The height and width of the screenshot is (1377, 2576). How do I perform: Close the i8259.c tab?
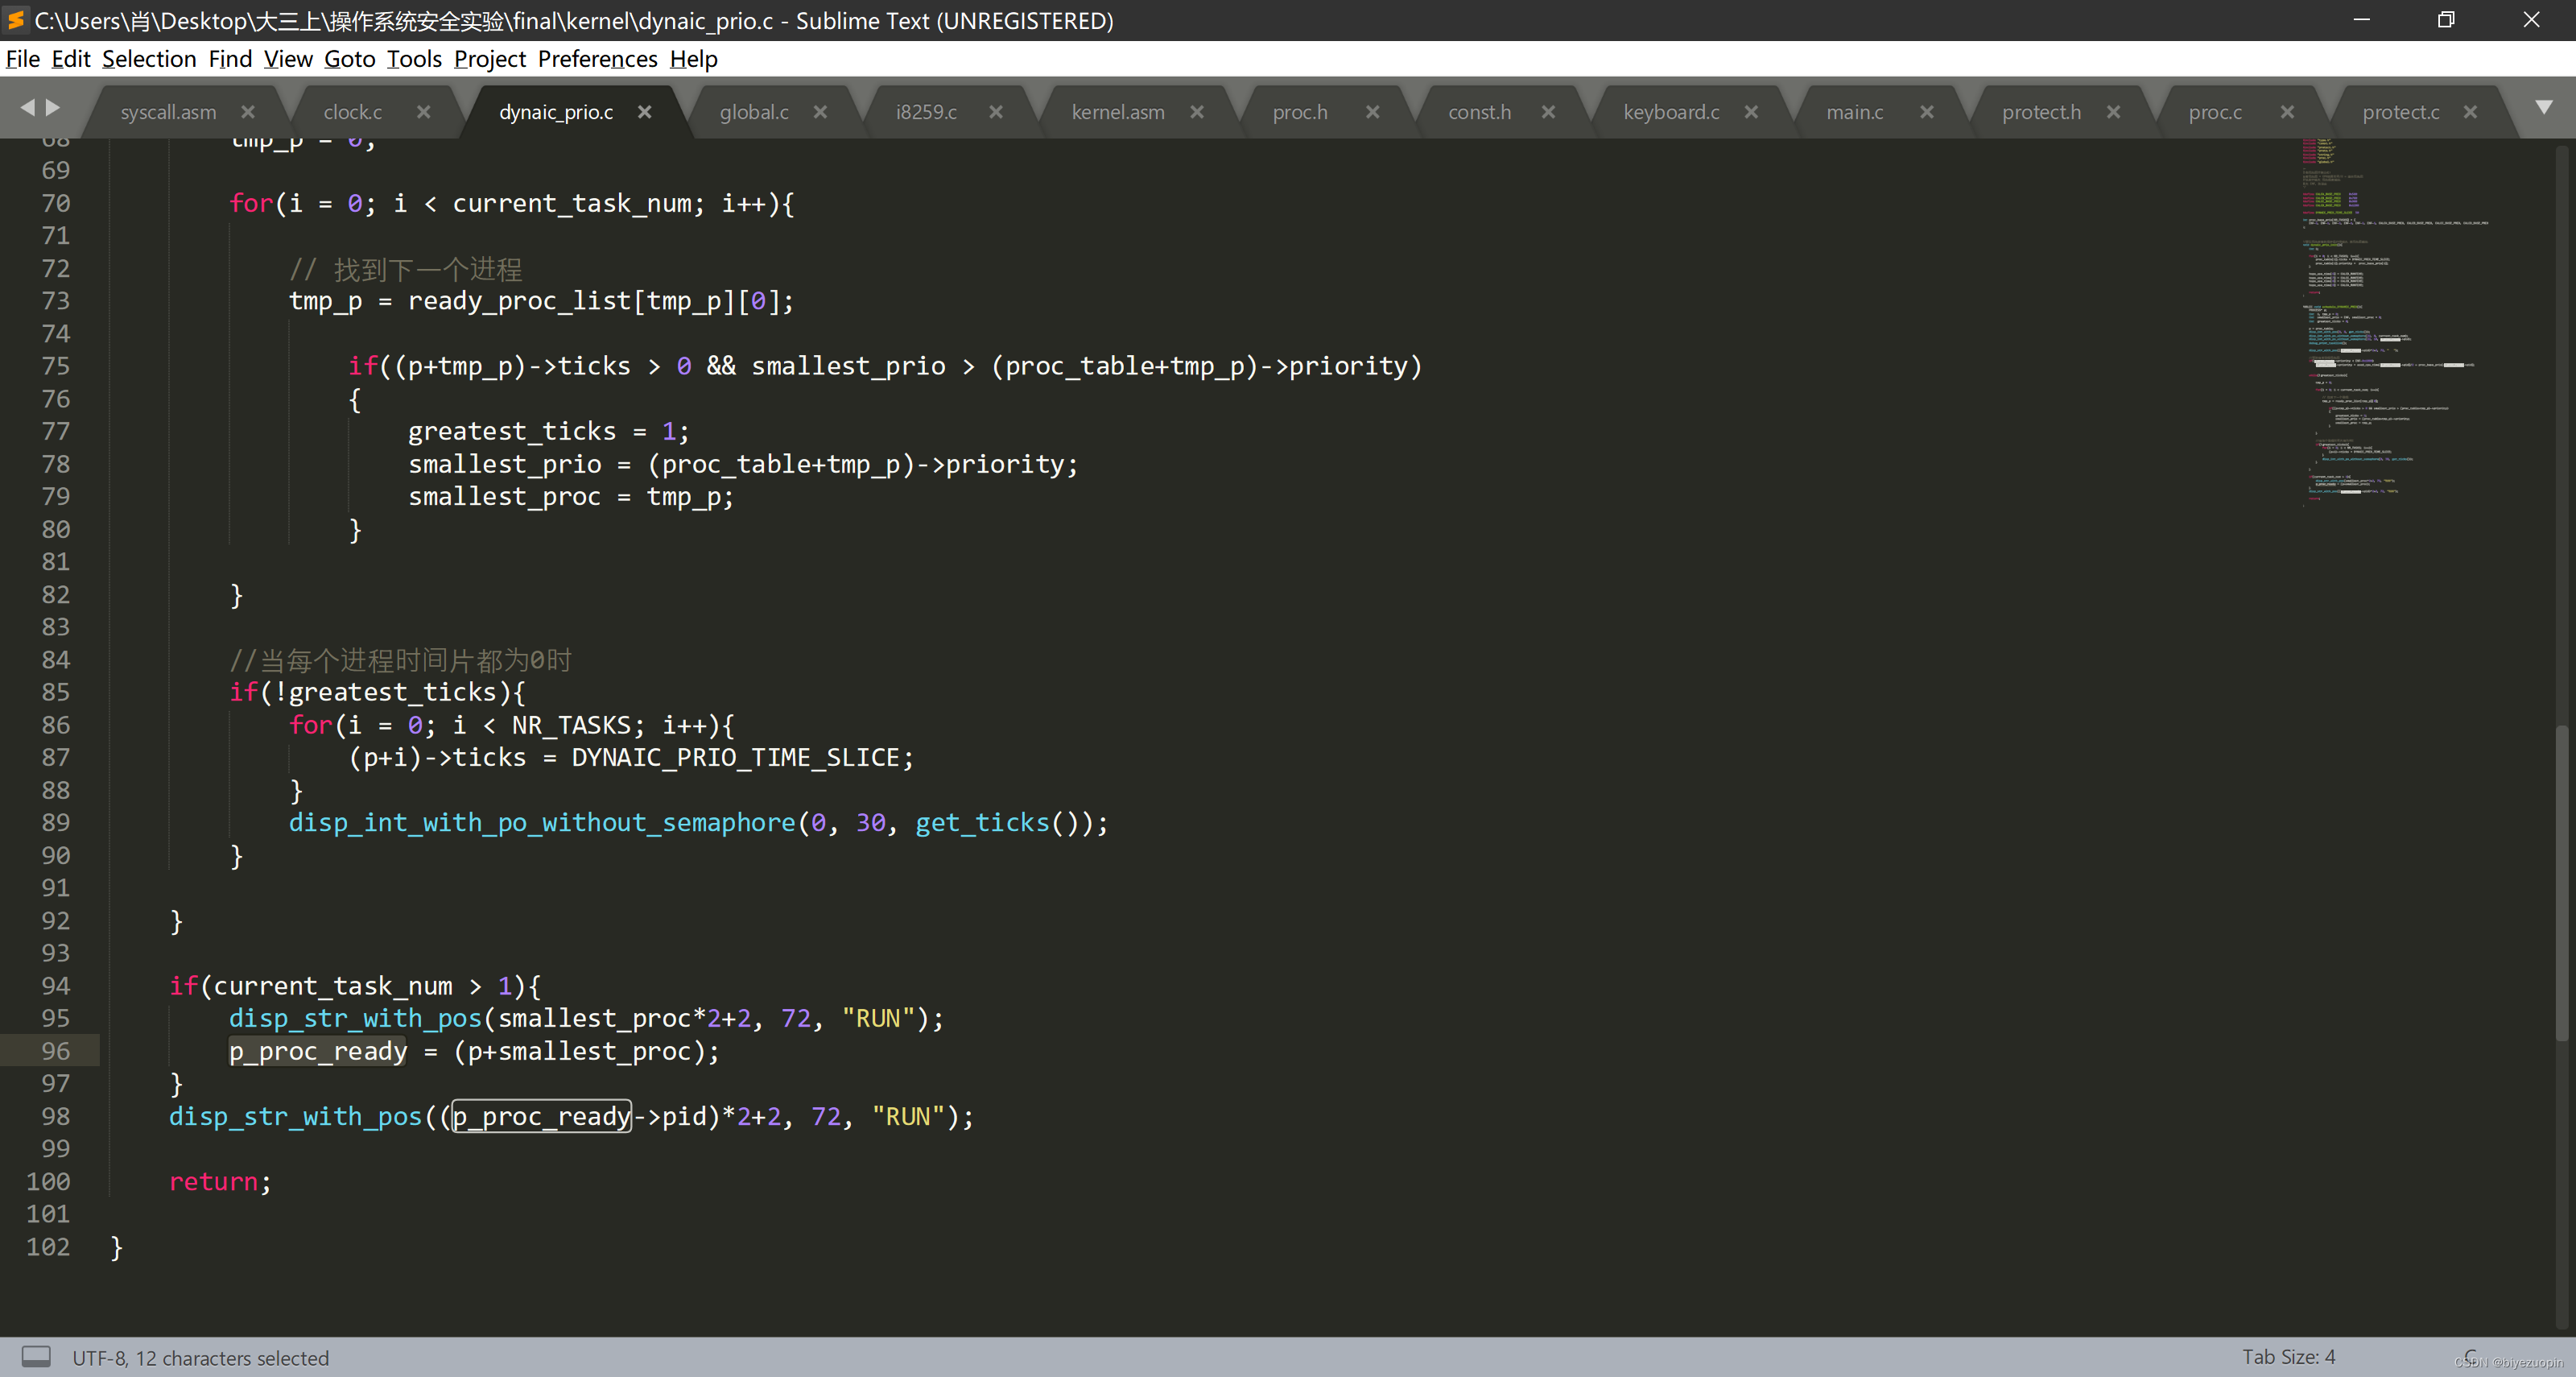coord(996,112)
